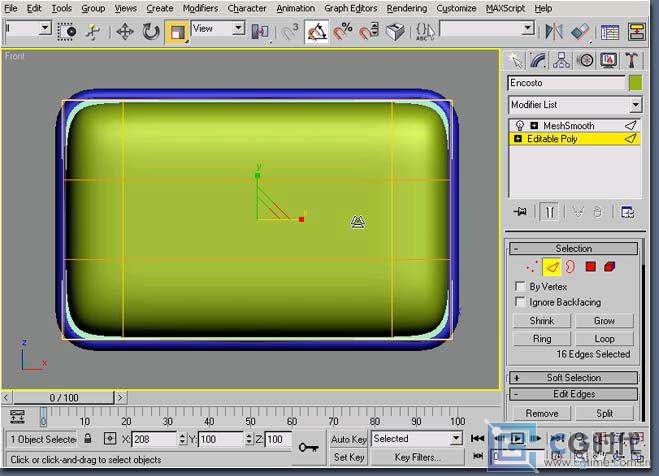Screen dimensions: 659x476
Task: Click the Mirror tool icon
Action: click(x=553, y=32)
